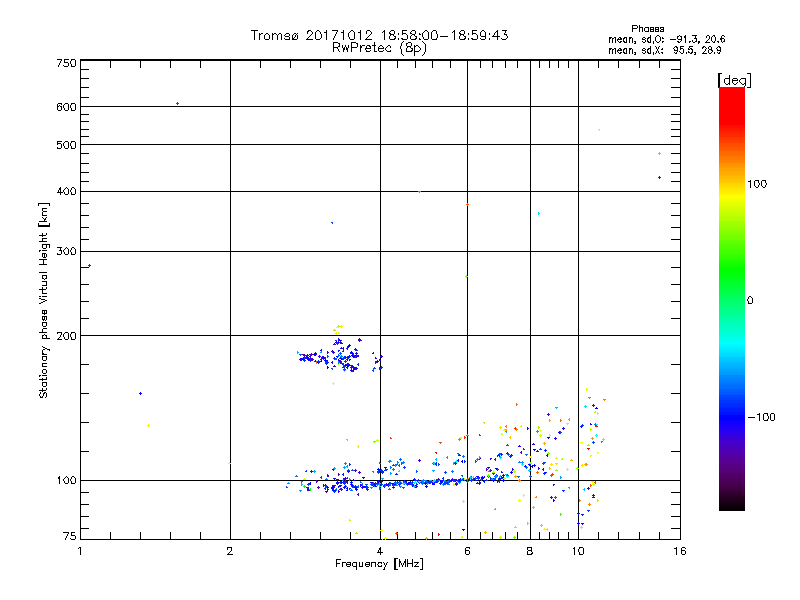Click the y-axis tick label '750'
The height and width of the screenshot is (600, 800).
click(67, 63)
